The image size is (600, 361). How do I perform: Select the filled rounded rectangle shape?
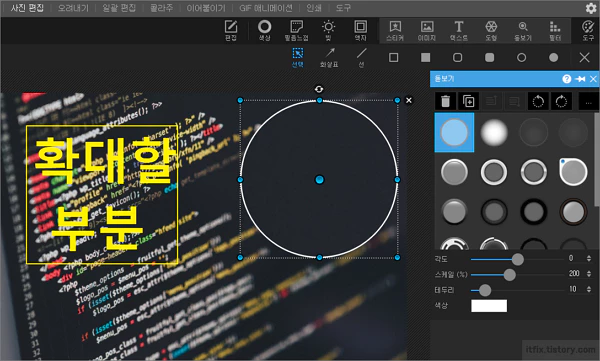(489, 57)
